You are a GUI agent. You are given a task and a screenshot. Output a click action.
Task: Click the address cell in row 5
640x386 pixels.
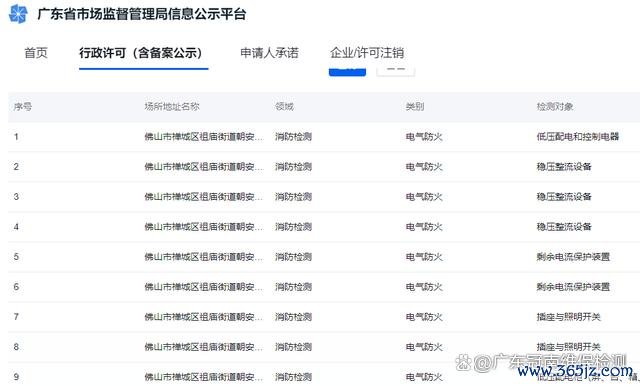204,257
